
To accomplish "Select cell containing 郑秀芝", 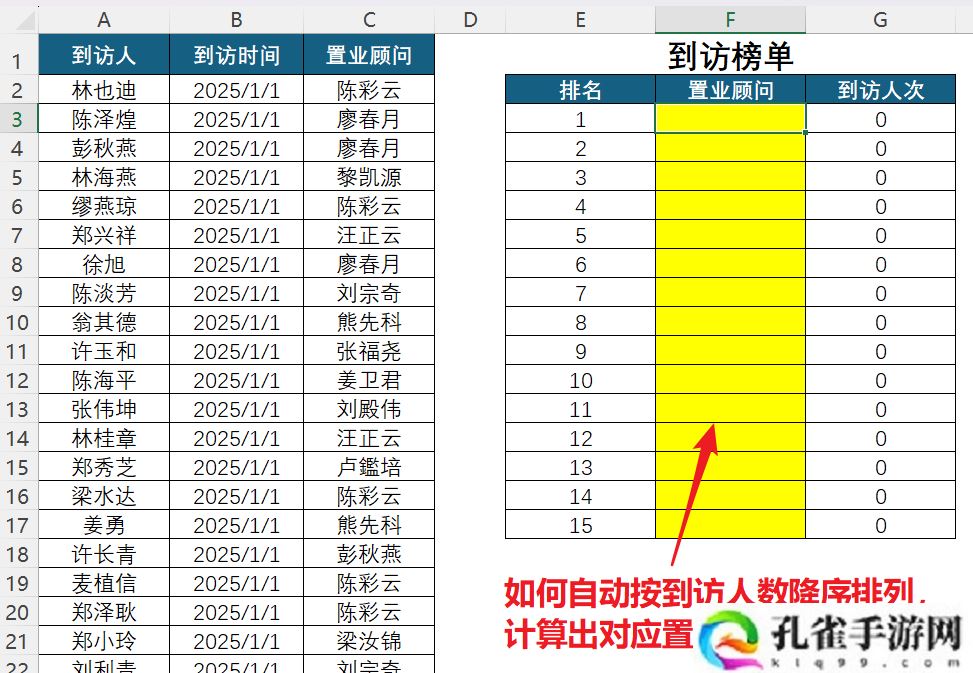I will pyautogui.click(x=104, y=467).
